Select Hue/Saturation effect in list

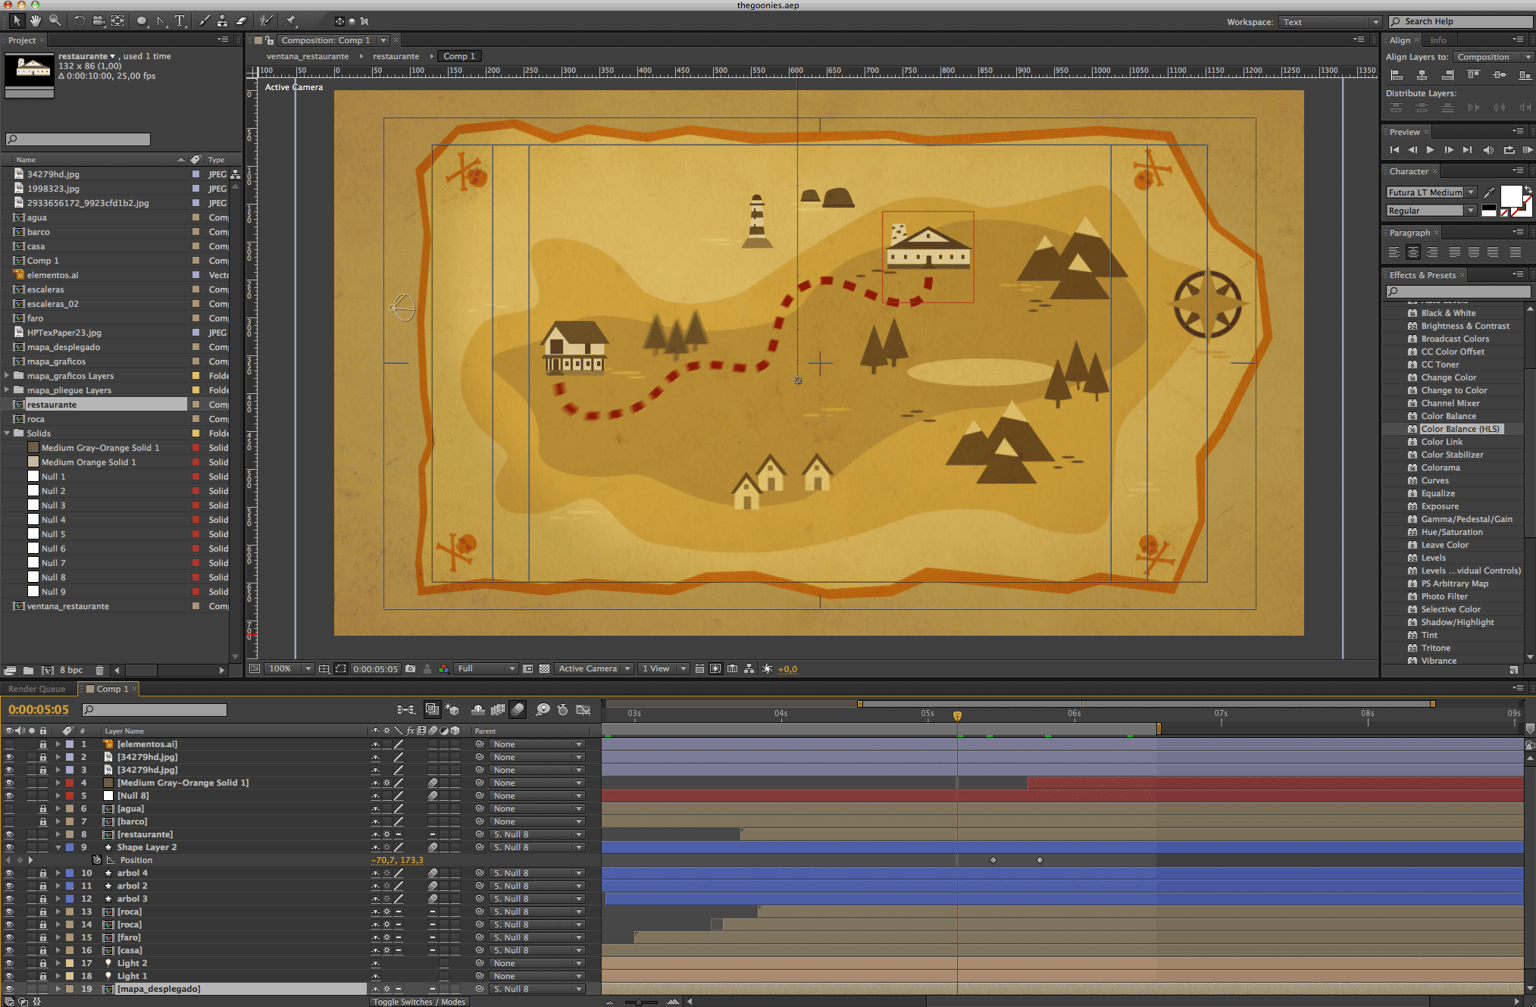pyautogui.click(x=1451, y=532)
